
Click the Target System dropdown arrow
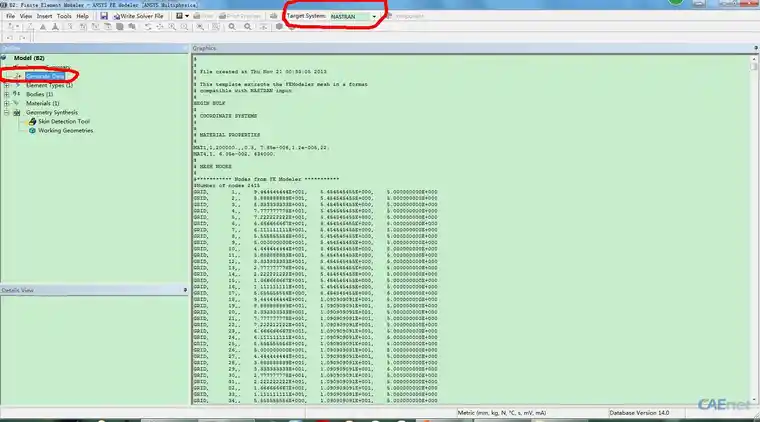click(x=374, y=16)
